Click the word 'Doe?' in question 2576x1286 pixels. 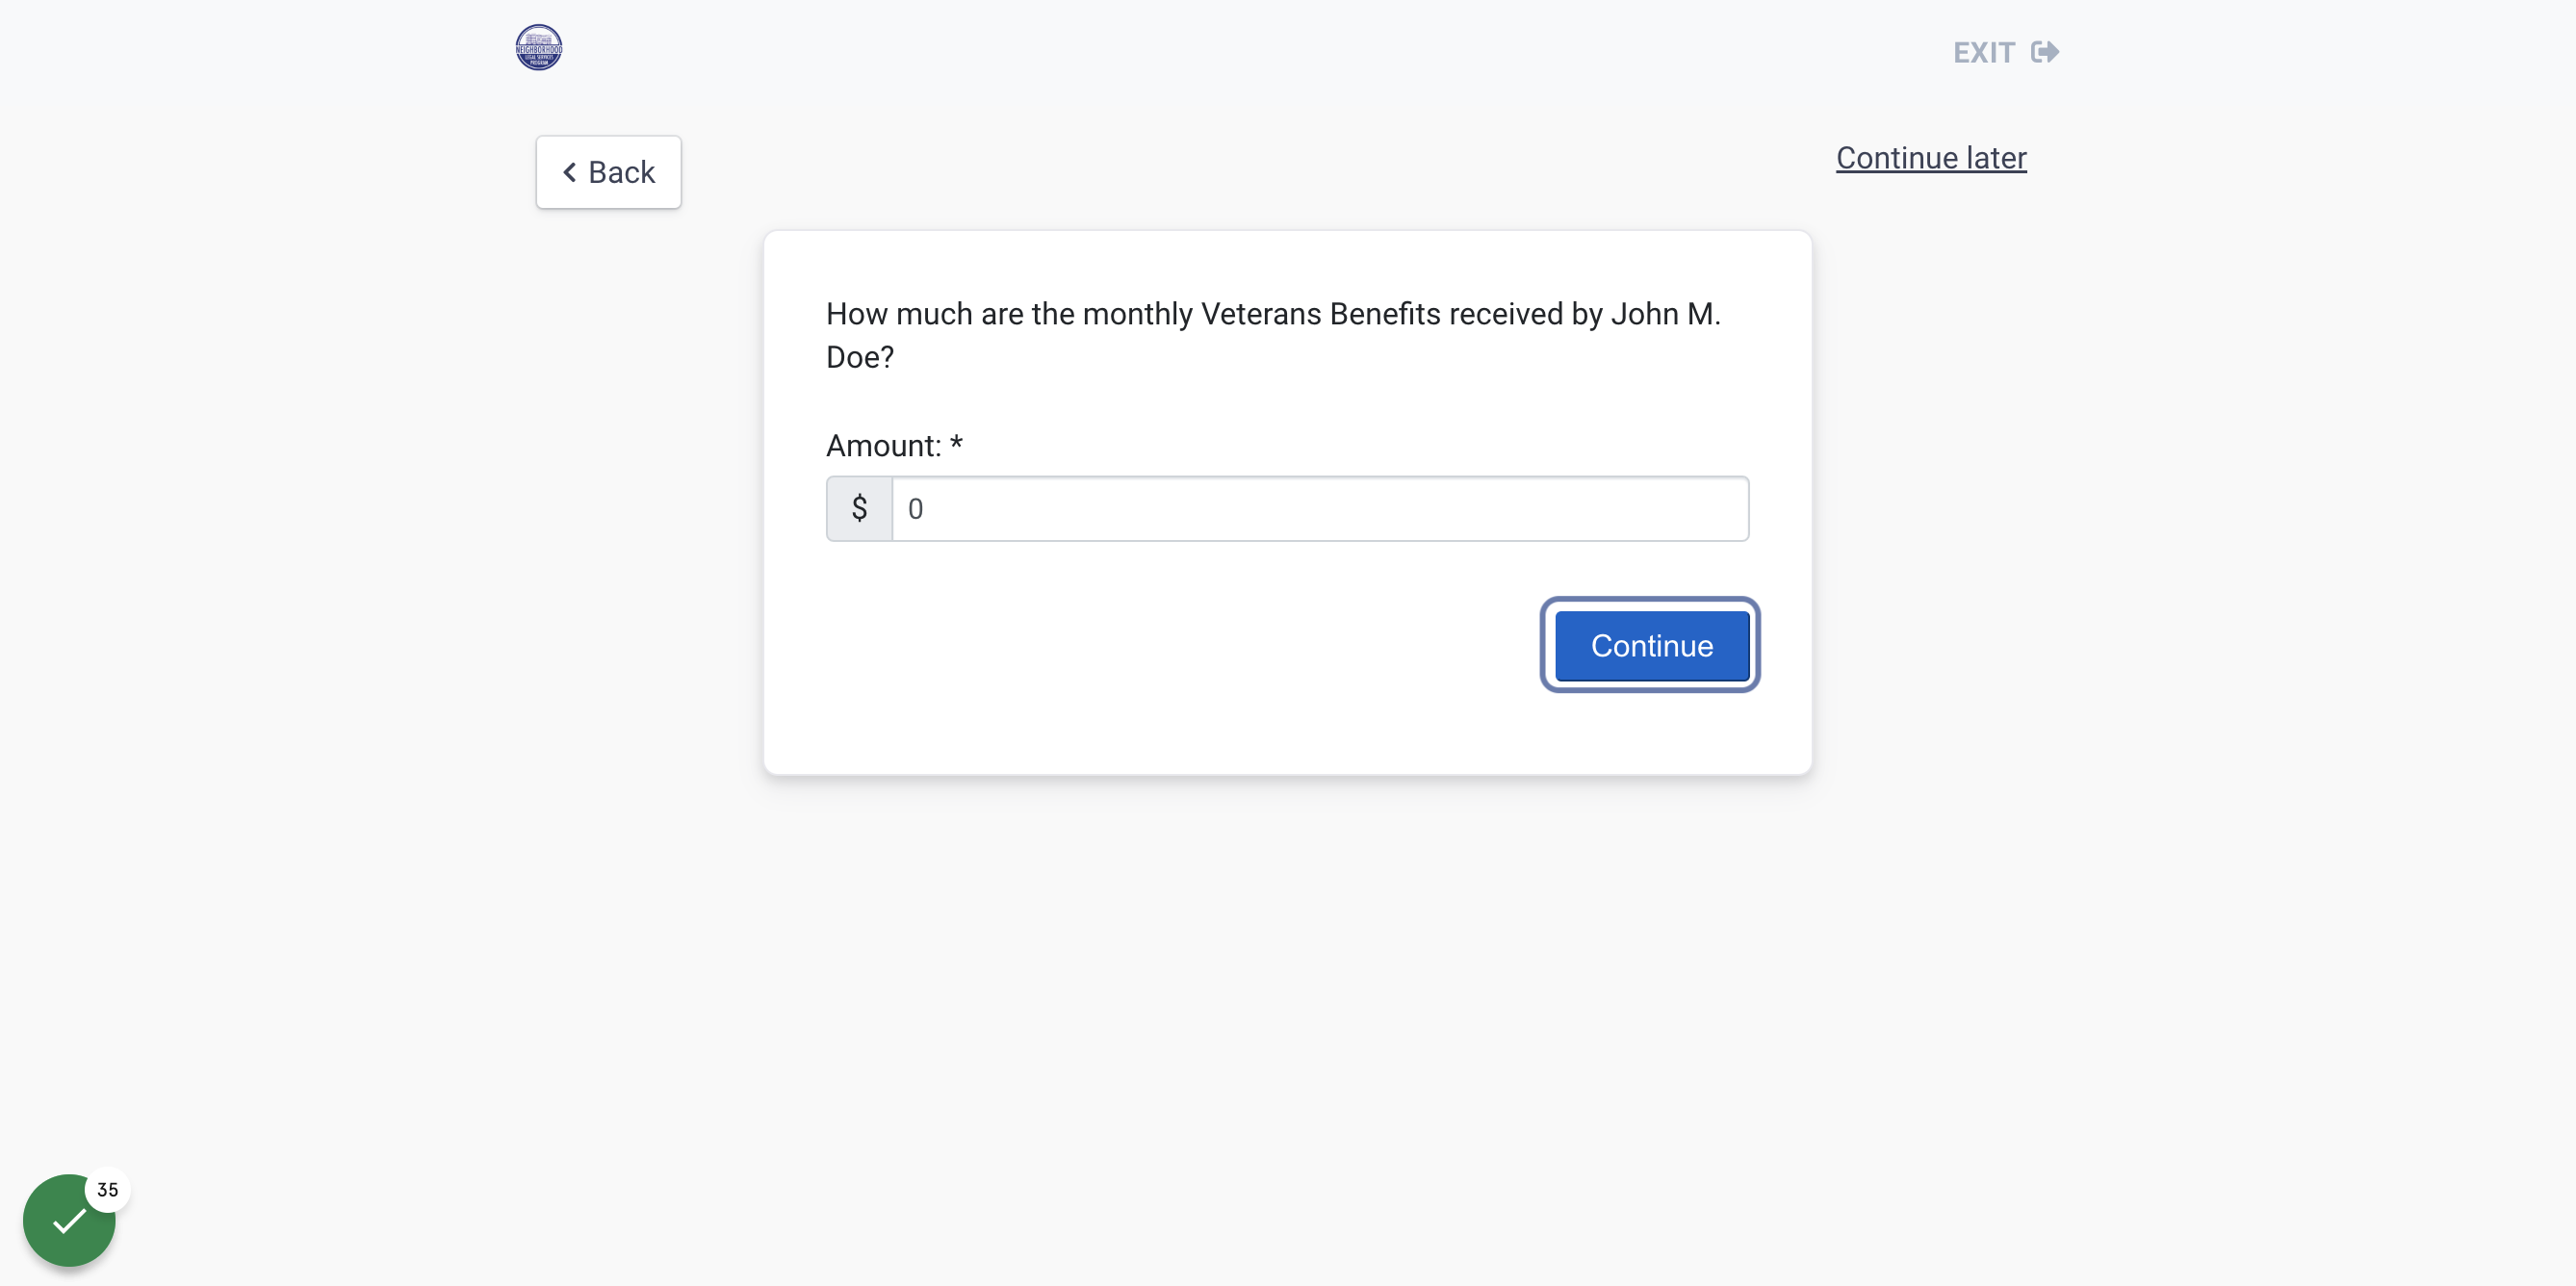860,357
